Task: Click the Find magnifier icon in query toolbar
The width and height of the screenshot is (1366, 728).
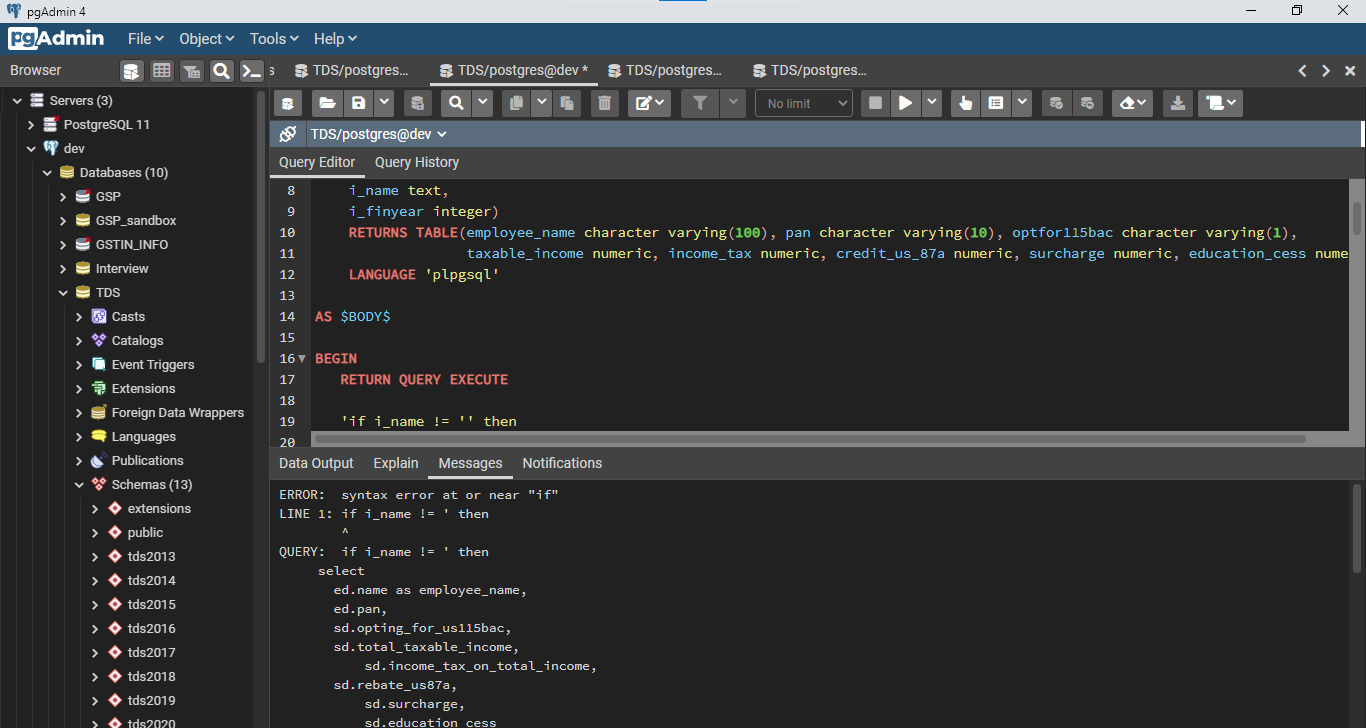Action: [456, 103]
